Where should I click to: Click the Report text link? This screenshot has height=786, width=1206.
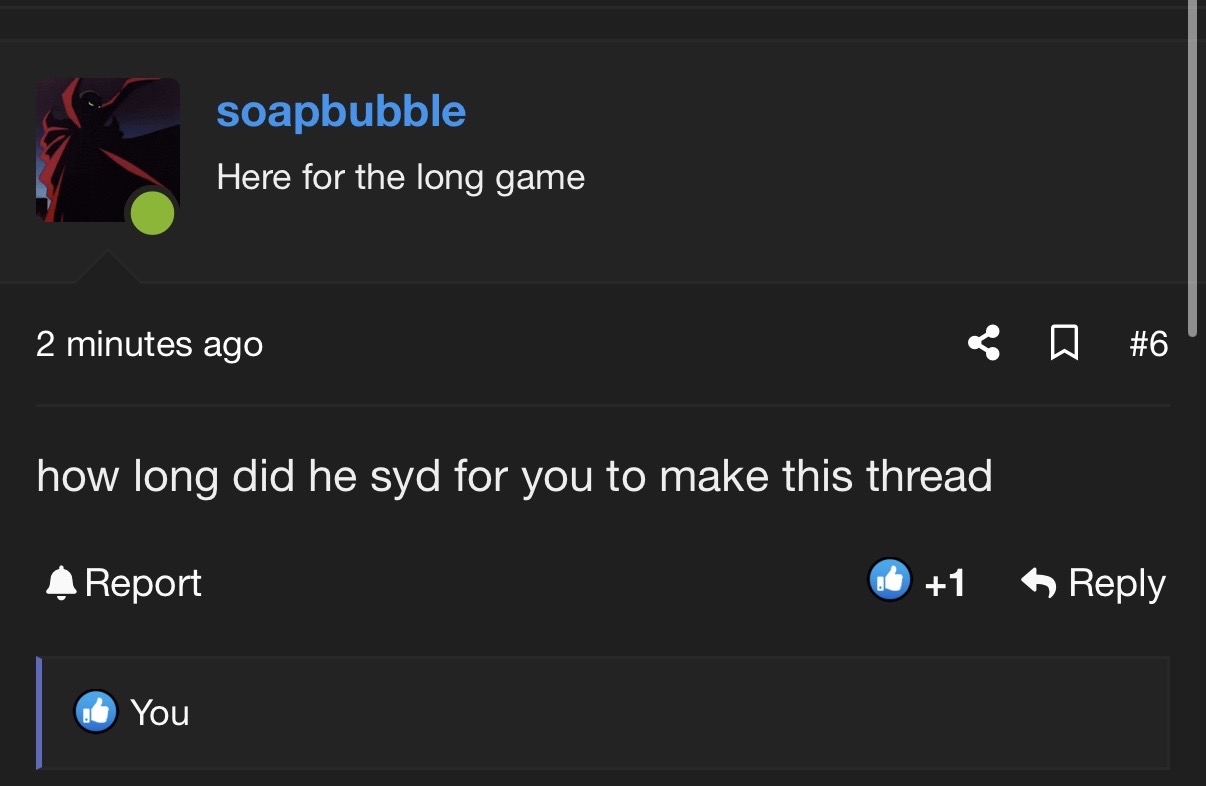tap(143, 583)
